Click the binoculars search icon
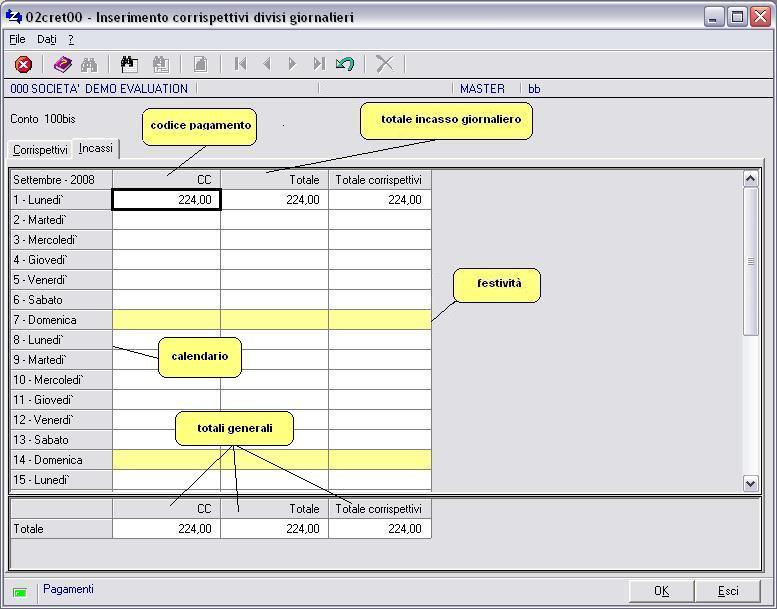The image size is (777, 609). (89, 64)
